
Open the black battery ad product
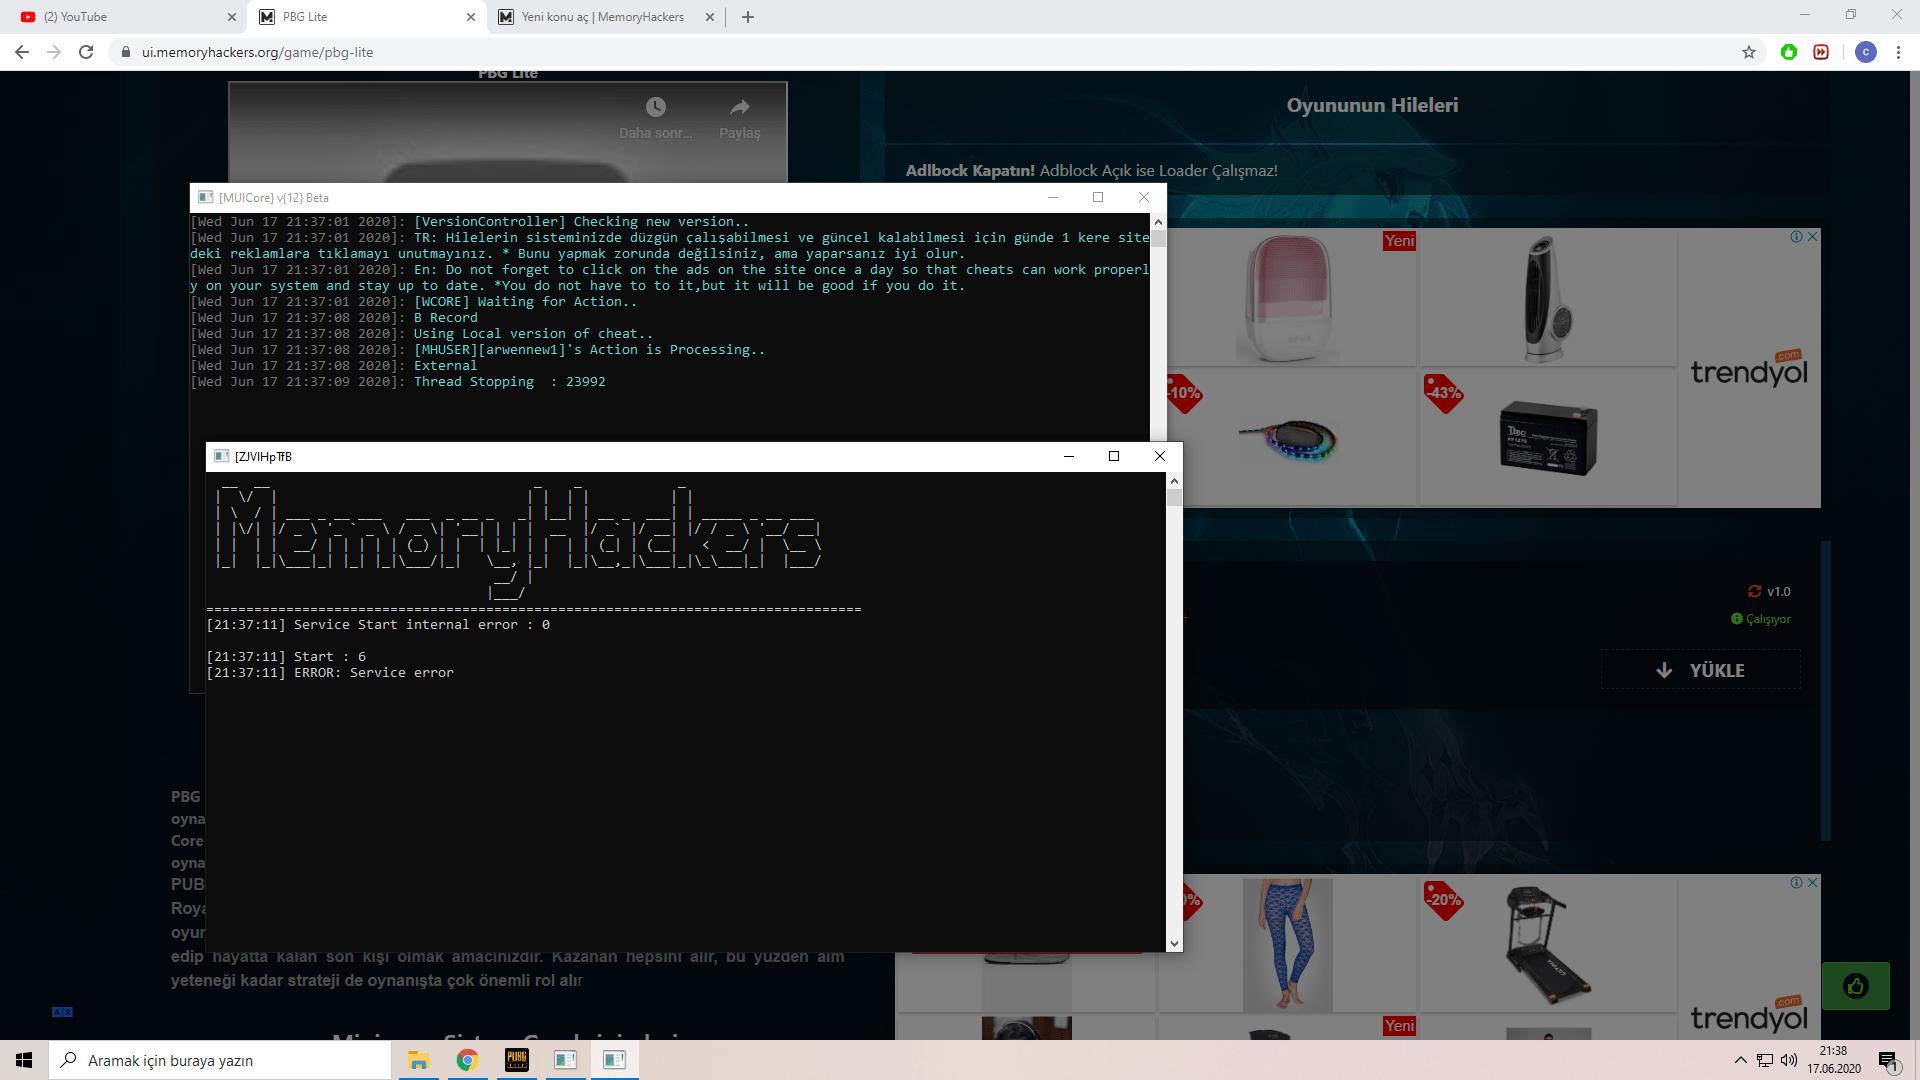(x=1547, y=438)
